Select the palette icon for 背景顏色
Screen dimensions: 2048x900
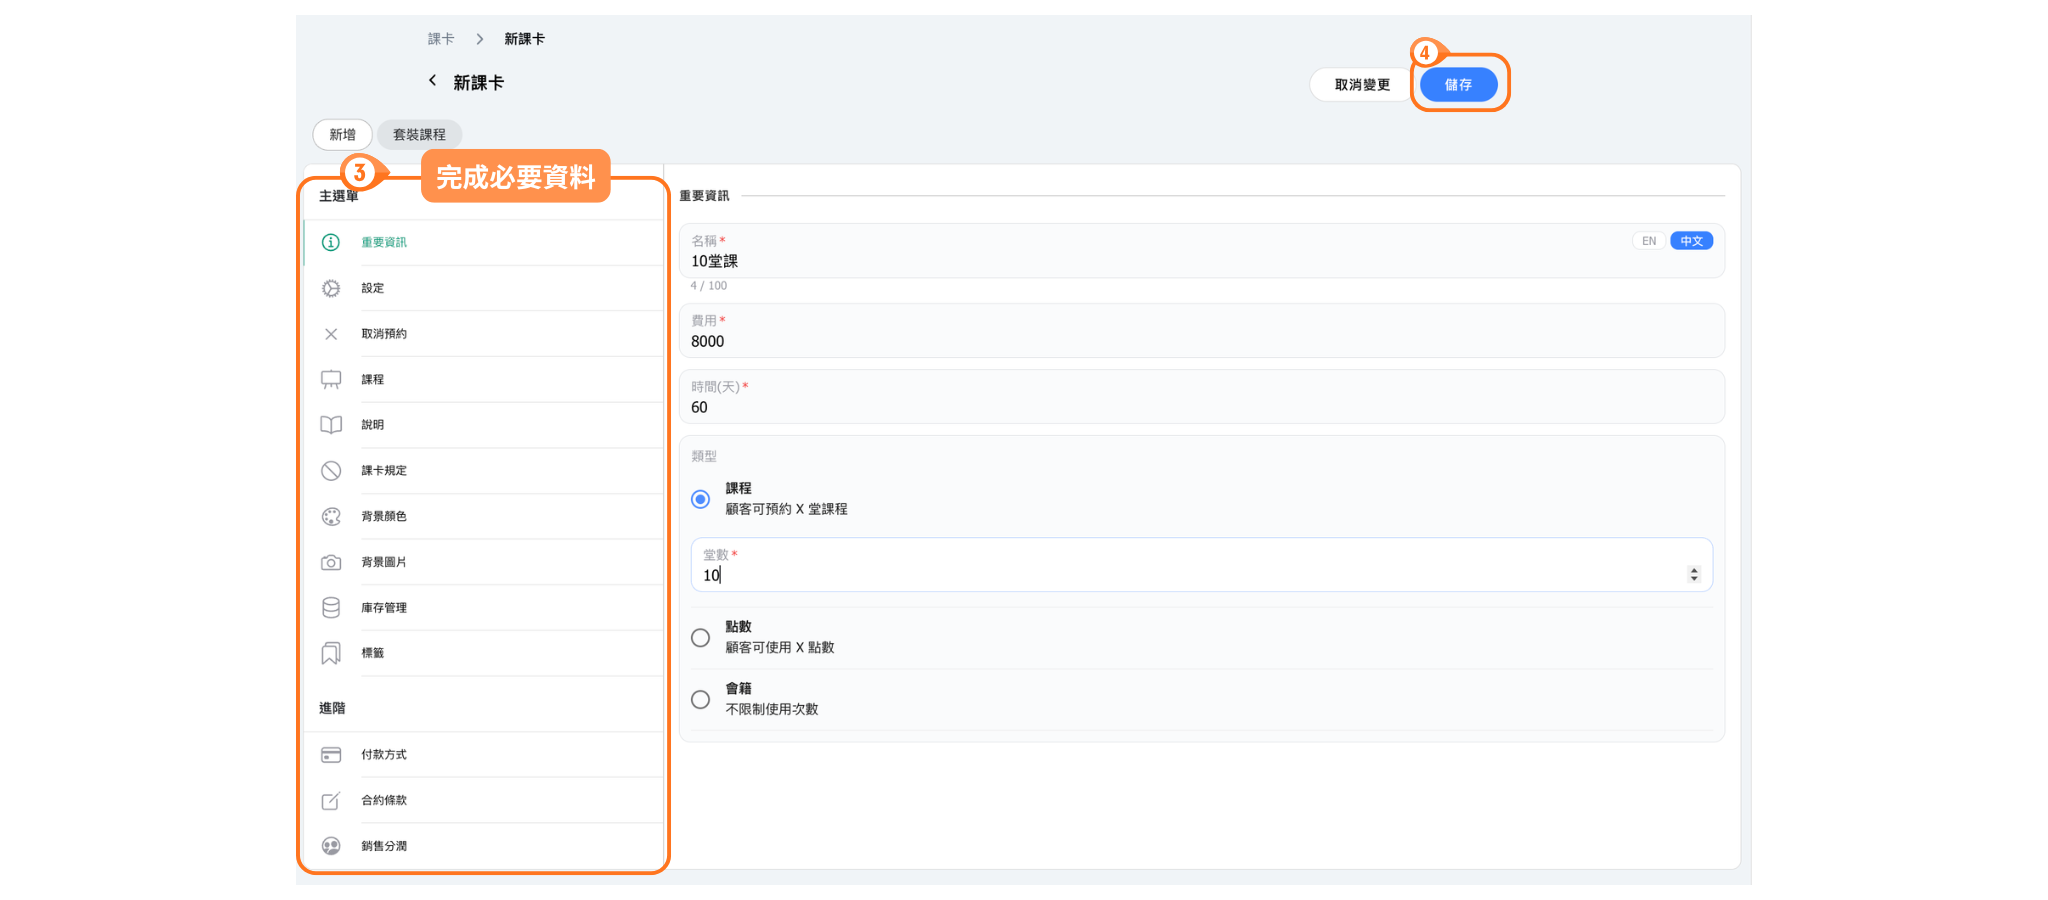pyautogui.click(x=331, y=517)
